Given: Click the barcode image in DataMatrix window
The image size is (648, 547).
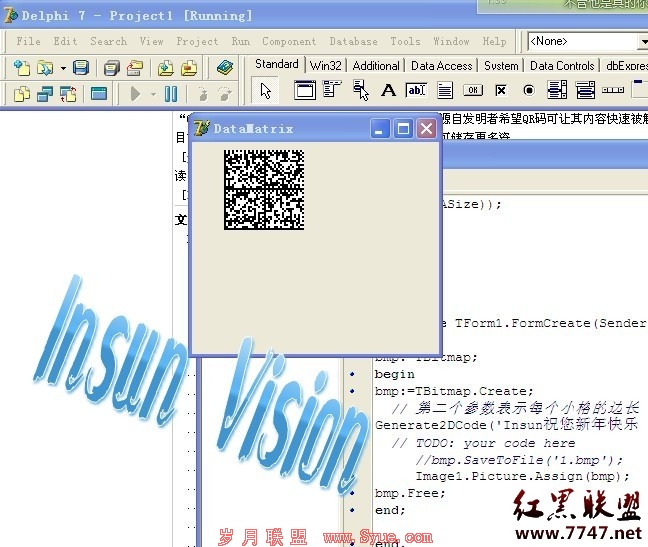Looking at the screenshot, I should (x=264, y=190).
